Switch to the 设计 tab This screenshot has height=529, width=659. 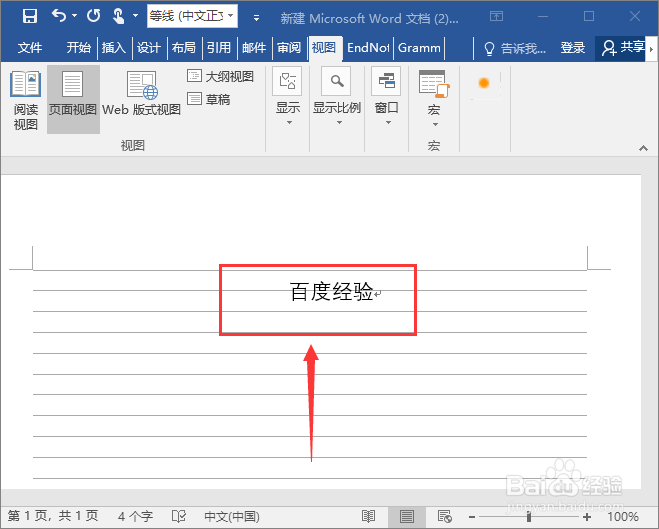[149, 47]
